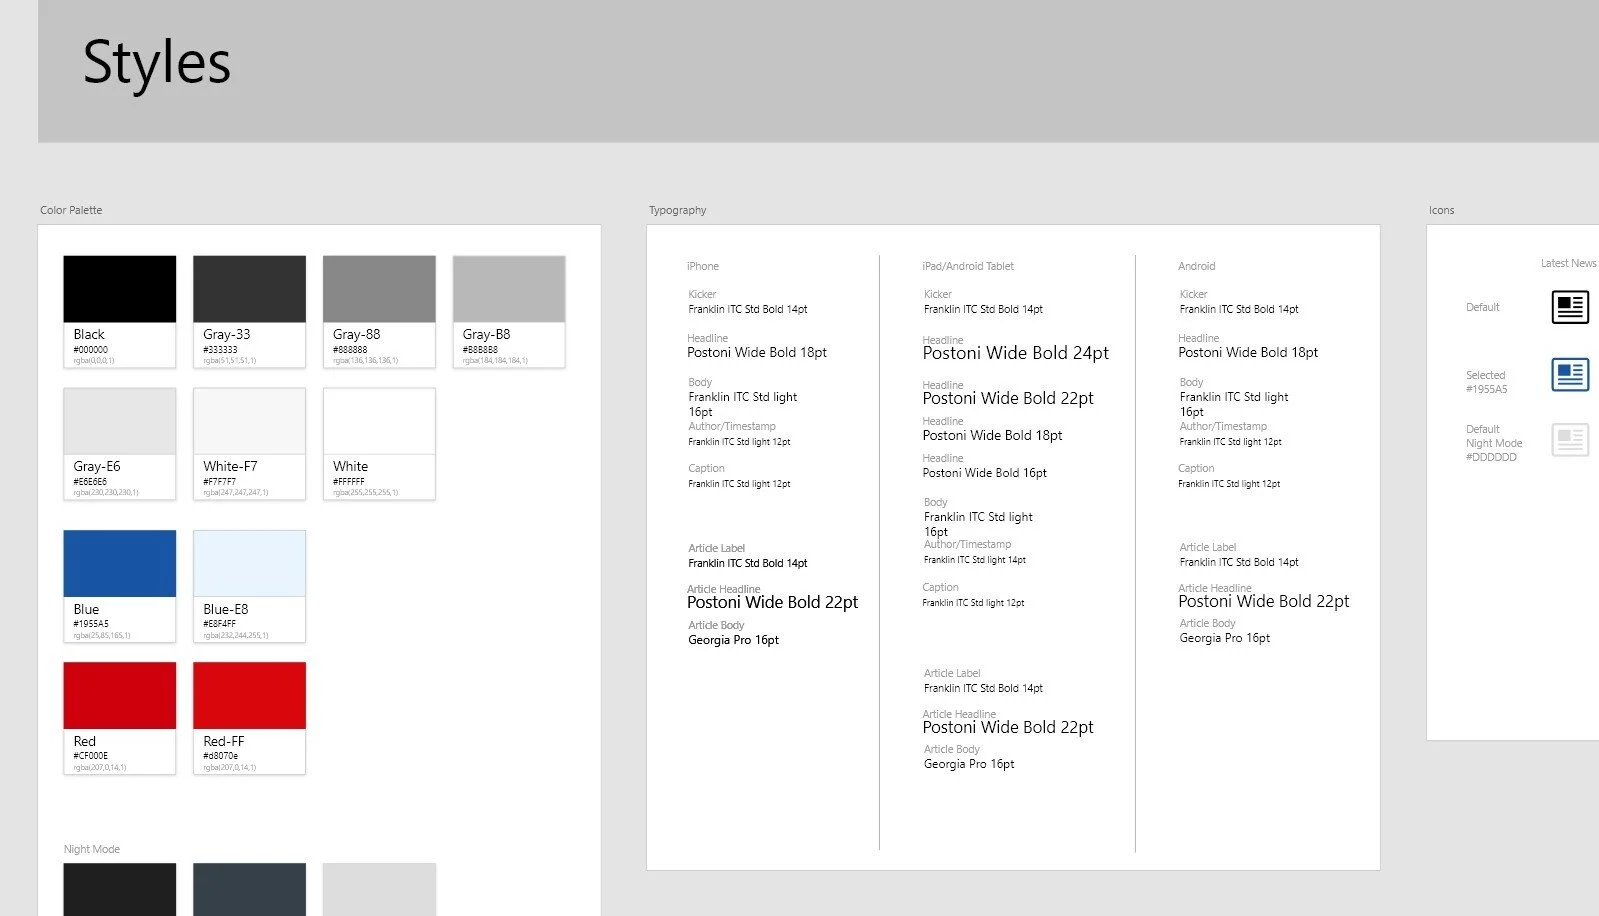Select iPhone Body 'Franklin ITC Std light' text
Screen dimensions: 1599x916
(743, 404)
